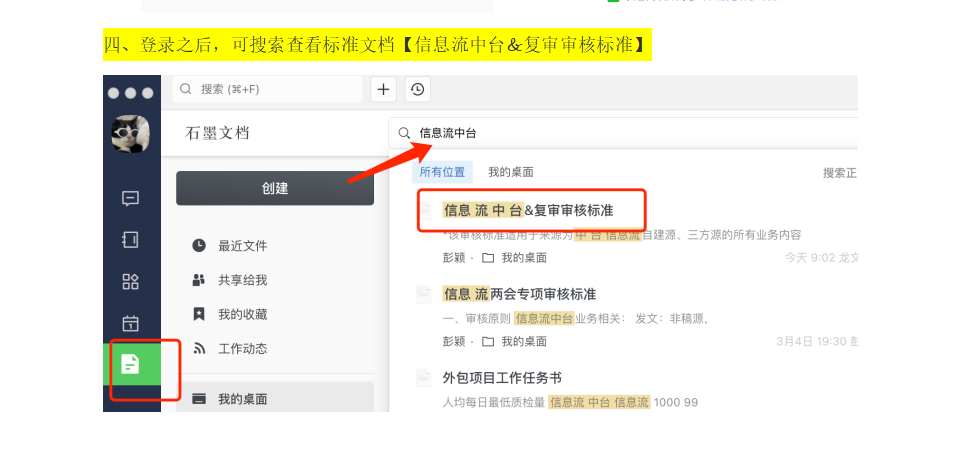Open 工作动态 in the sidebar
This screenshot has height=466, width=963.
click(243, 349)
